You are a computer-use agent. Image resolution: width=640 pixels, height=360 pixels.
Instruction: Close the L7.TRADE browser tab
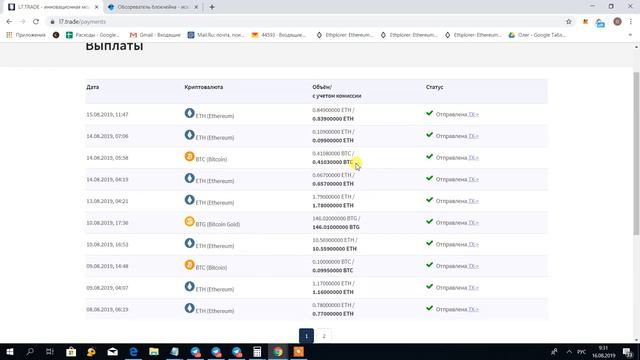pyautogui.click(x=97, y=7)
